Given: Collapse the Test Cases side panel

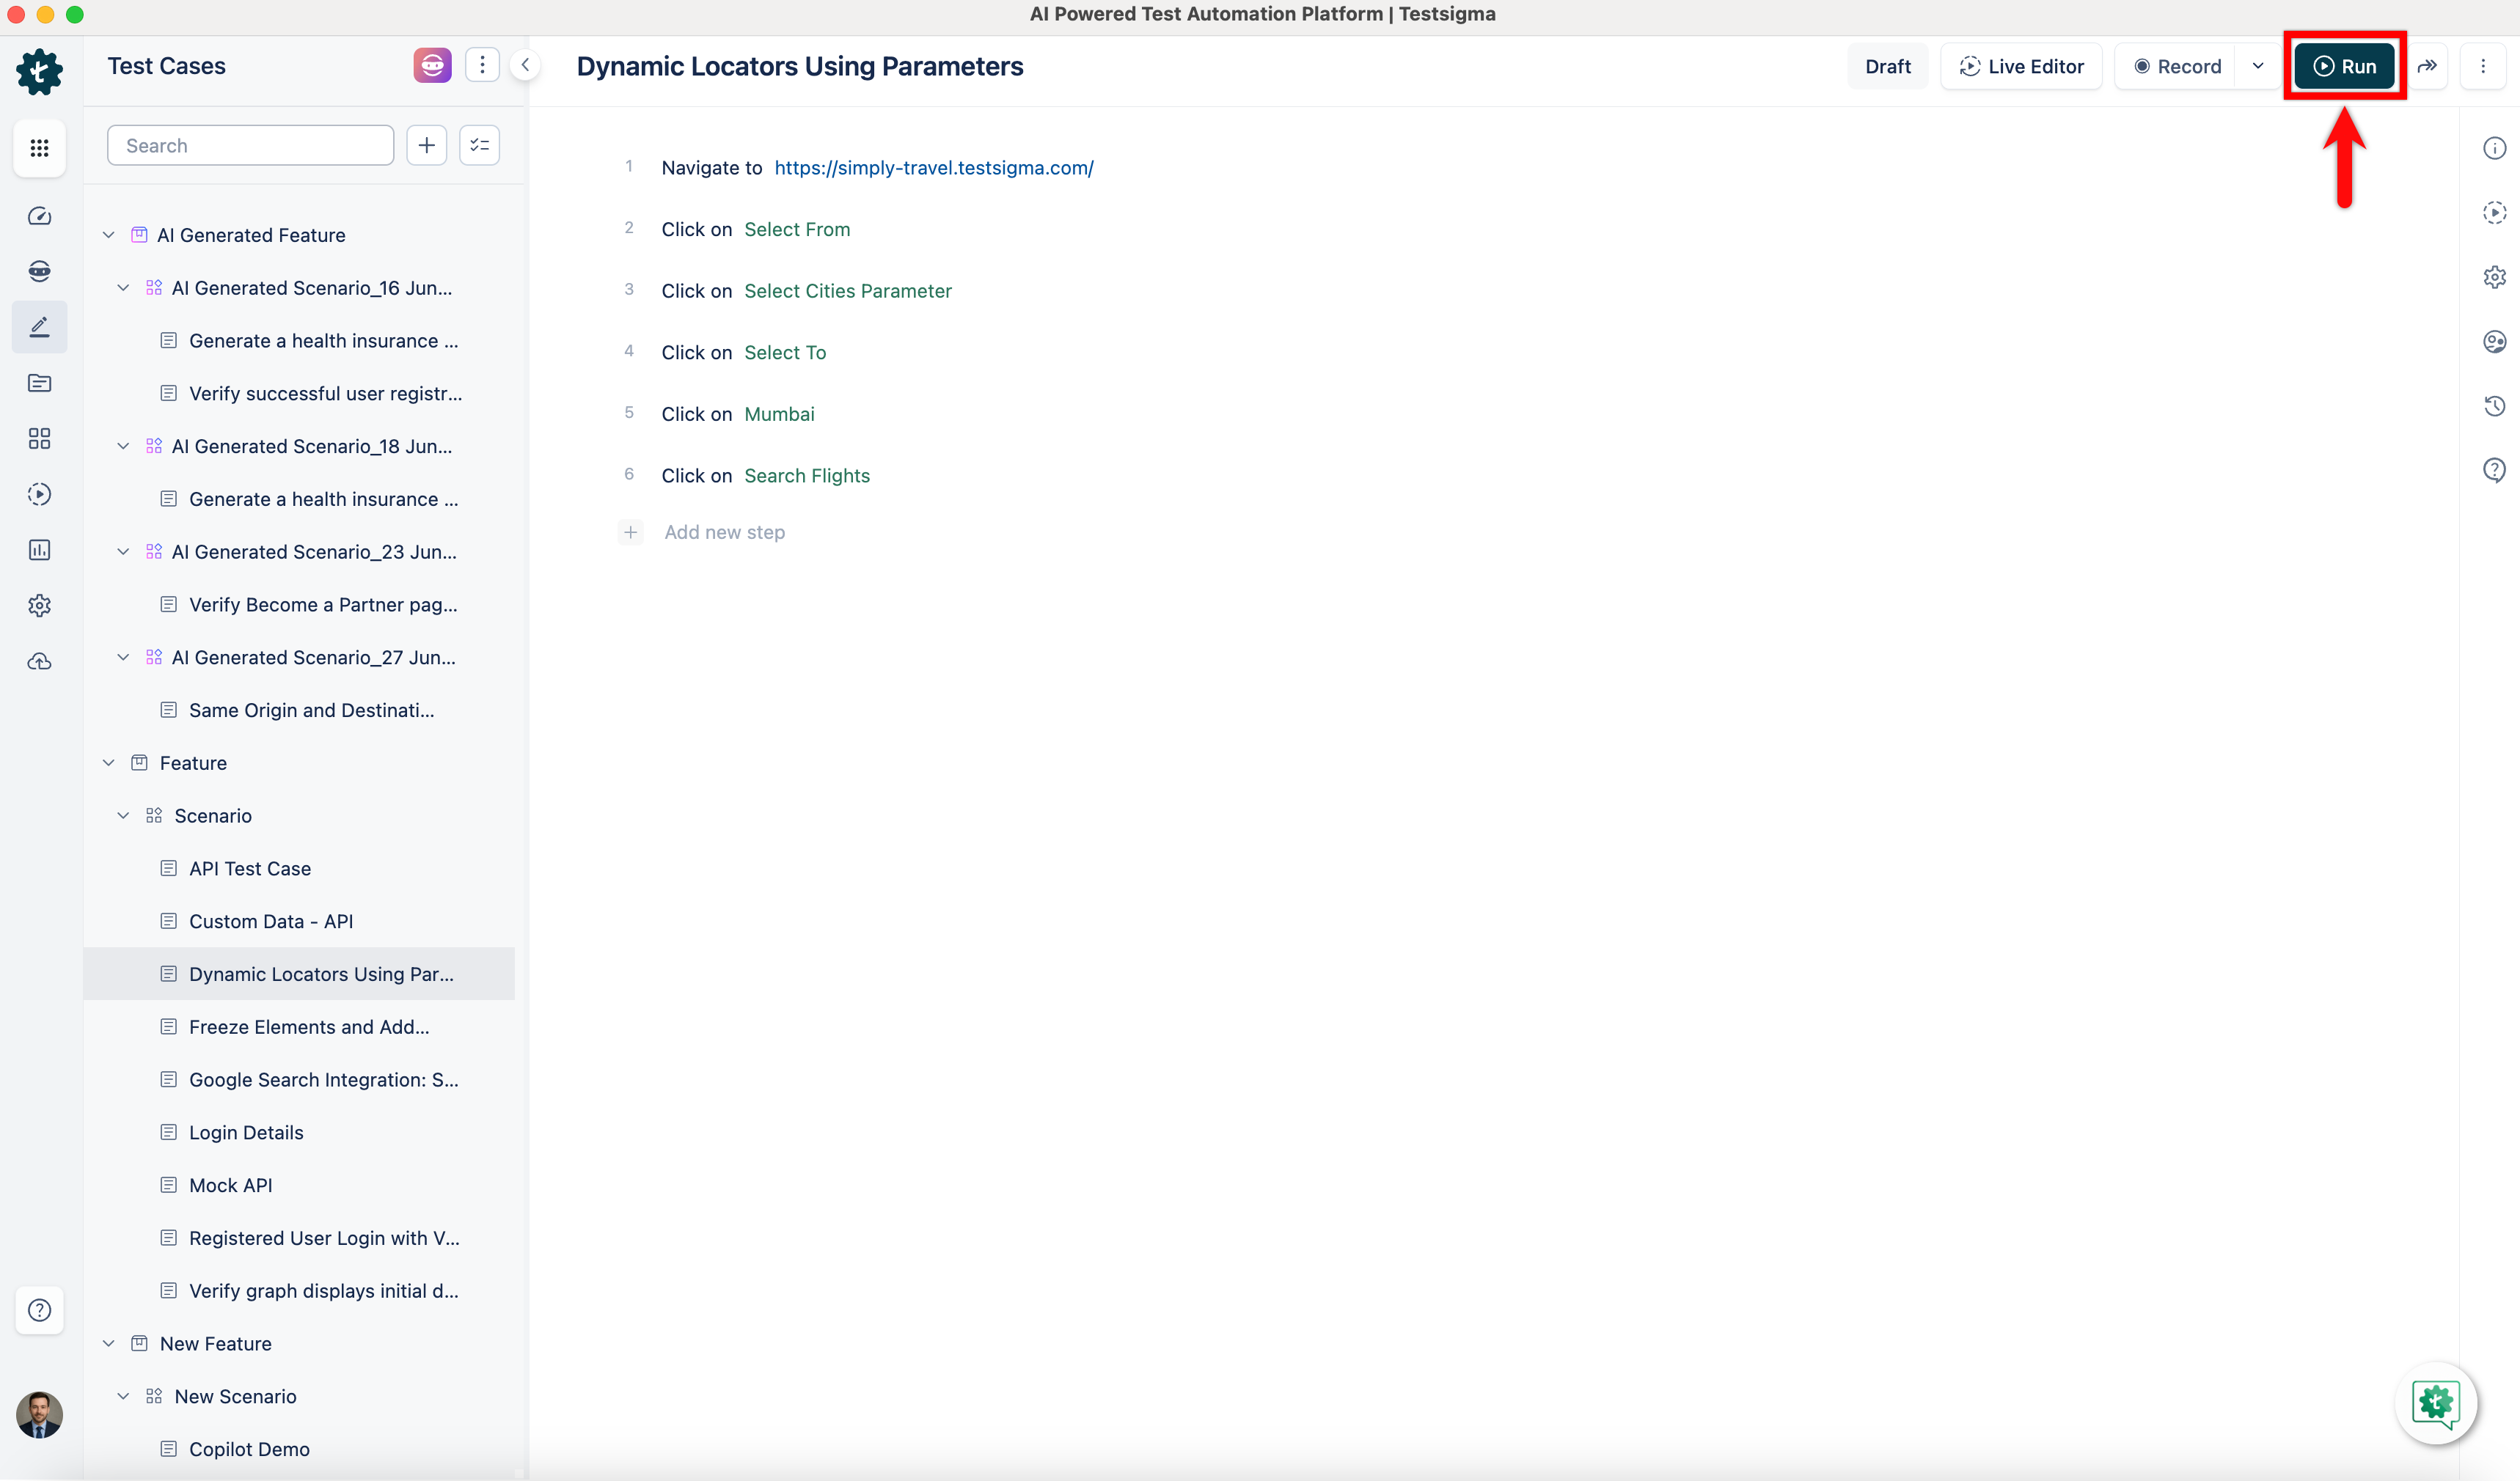Looking at the screenshot, I should point(525,66).
